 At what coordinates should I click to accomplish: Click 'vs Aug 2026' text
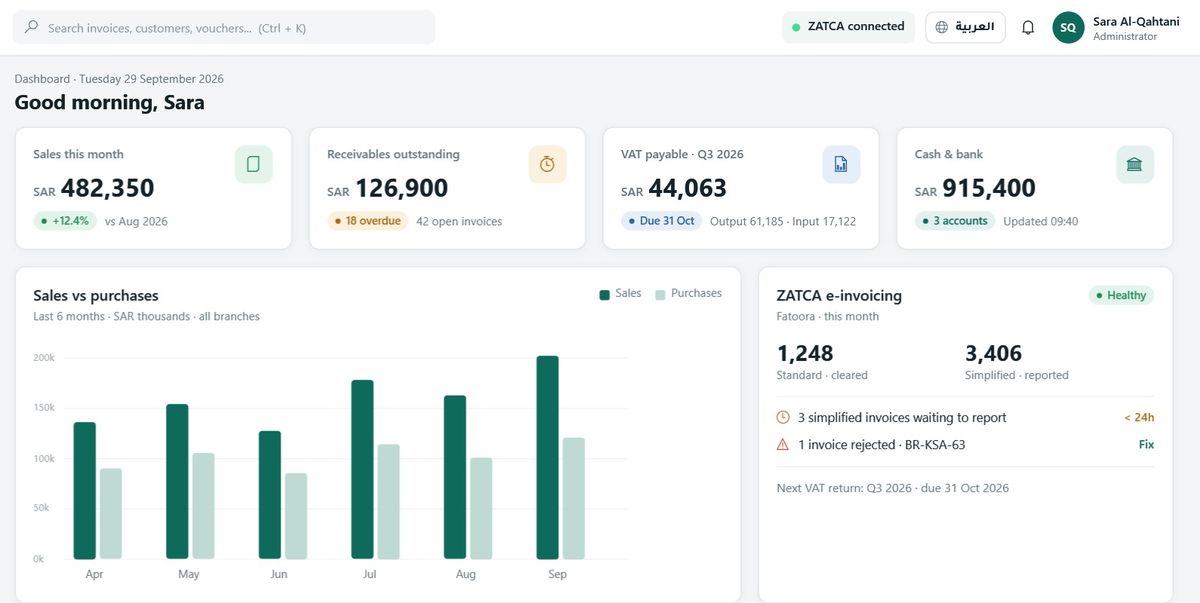point(136,221)
